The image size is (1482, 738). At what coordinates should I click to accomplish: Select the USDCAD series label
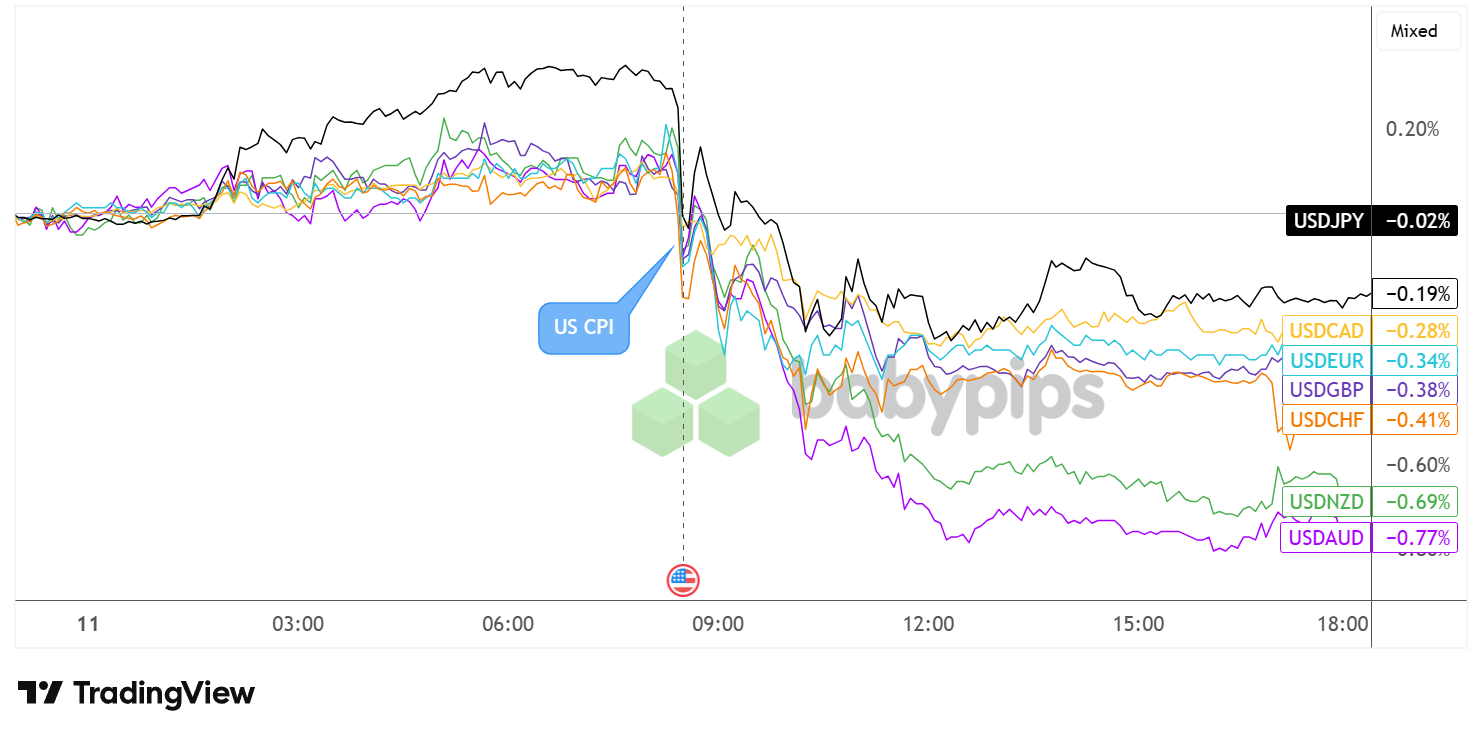1327,331
